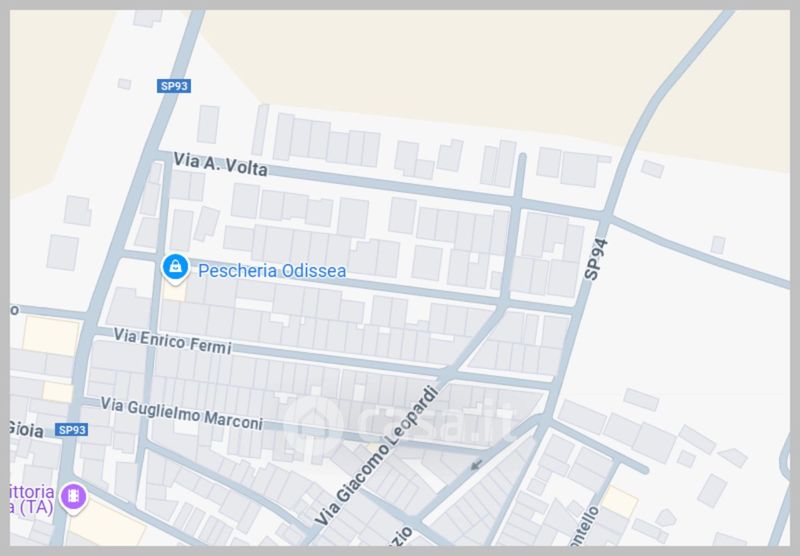
Task: Click the casa.it watermark logo
Action: (x=398, y=423)
